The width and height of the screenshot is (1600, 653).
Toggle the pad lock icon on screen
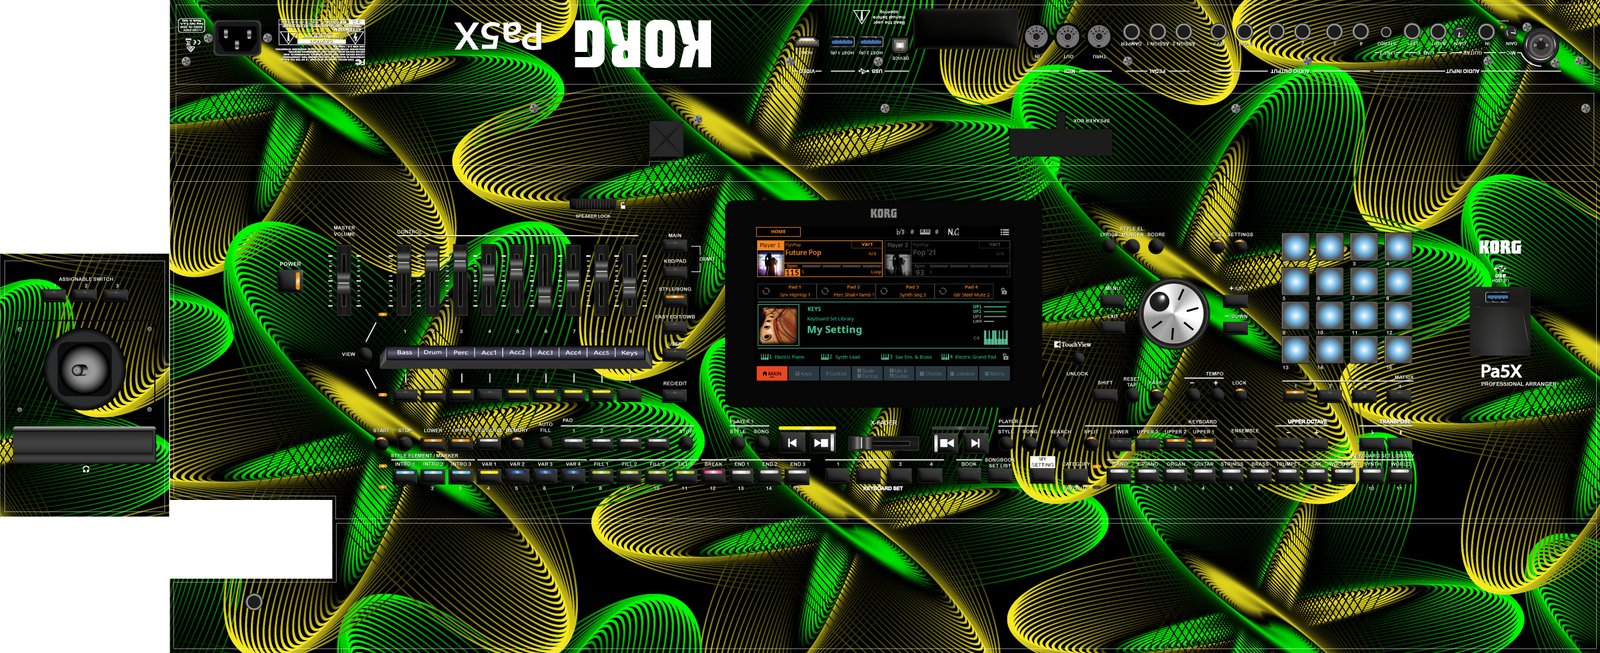click(1003, 292)
